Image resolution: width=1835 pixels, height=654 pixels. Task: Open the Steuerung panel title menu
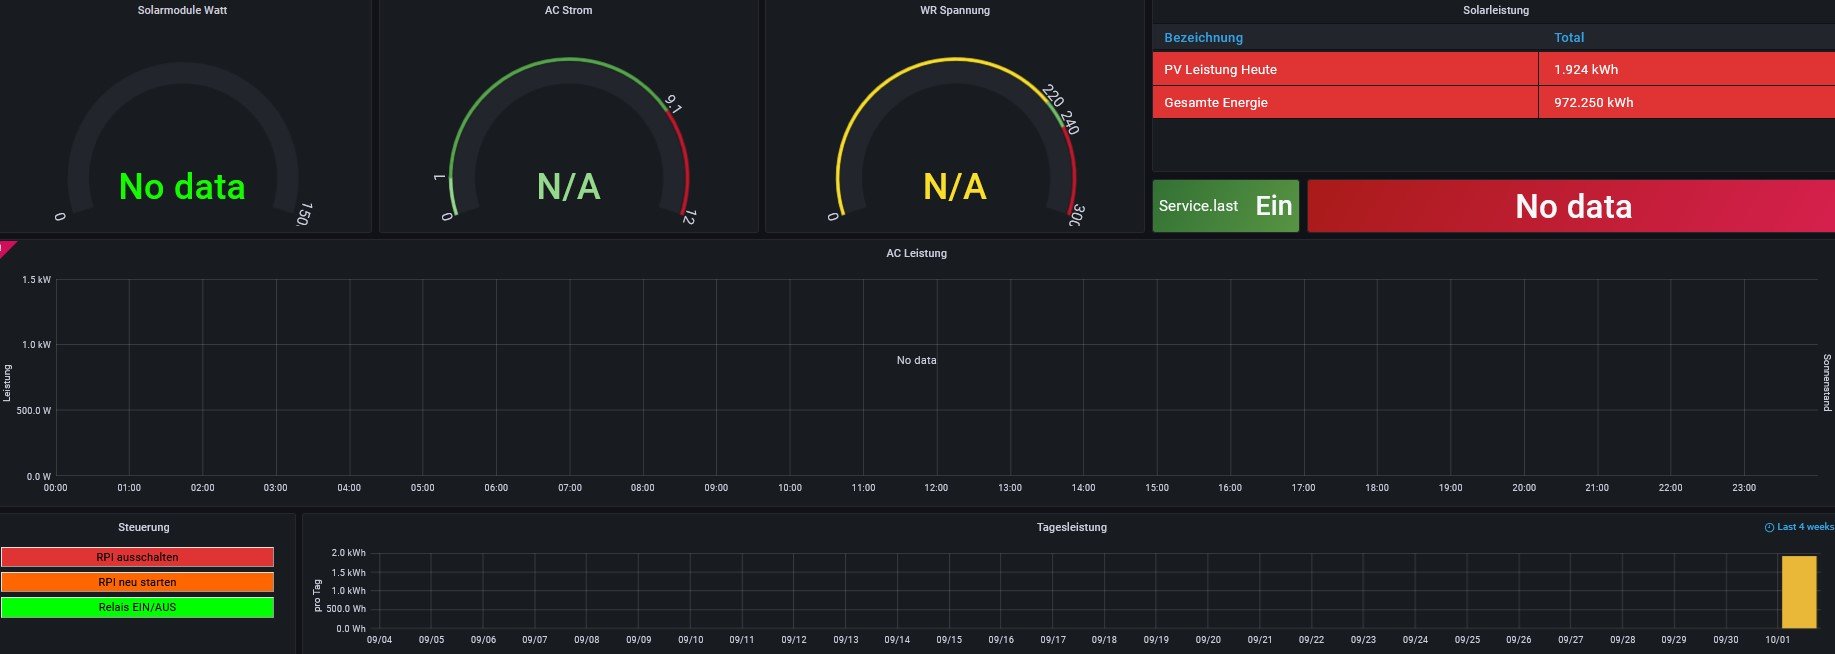144,527
